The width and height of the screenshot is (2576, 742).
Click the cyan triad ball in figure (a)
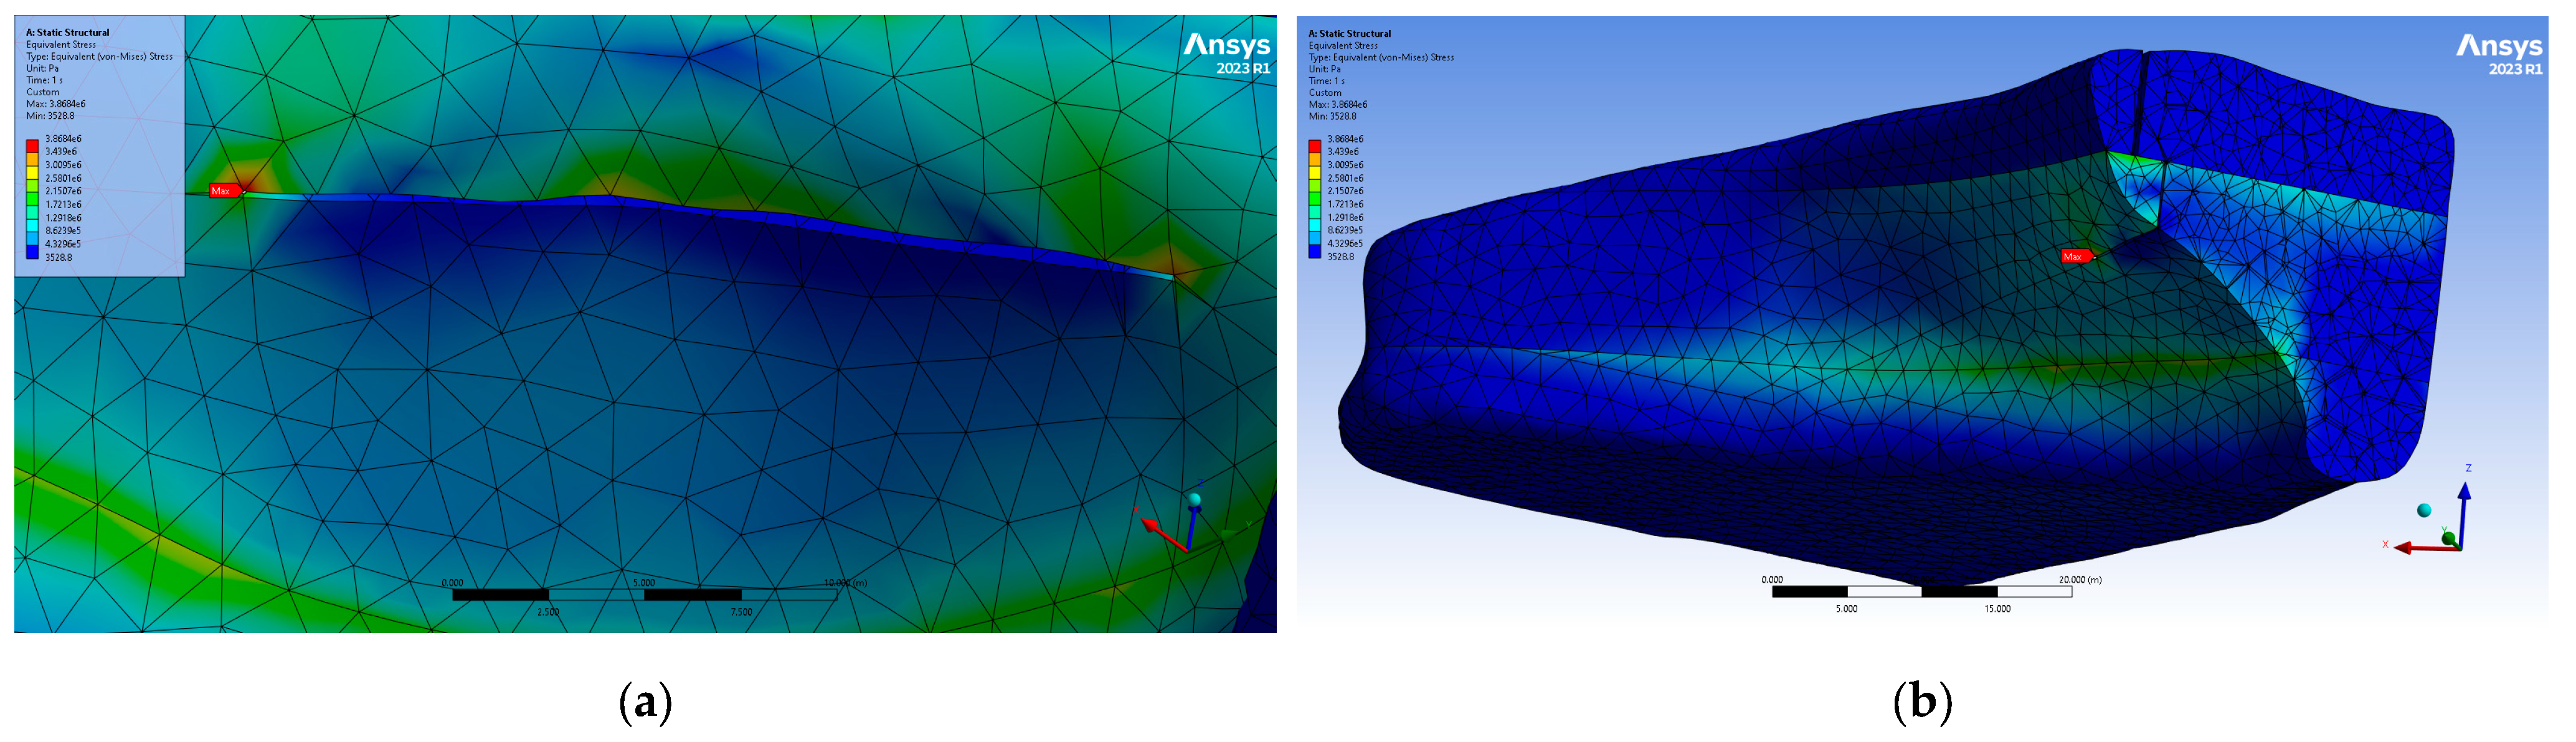click(1194, 499)
